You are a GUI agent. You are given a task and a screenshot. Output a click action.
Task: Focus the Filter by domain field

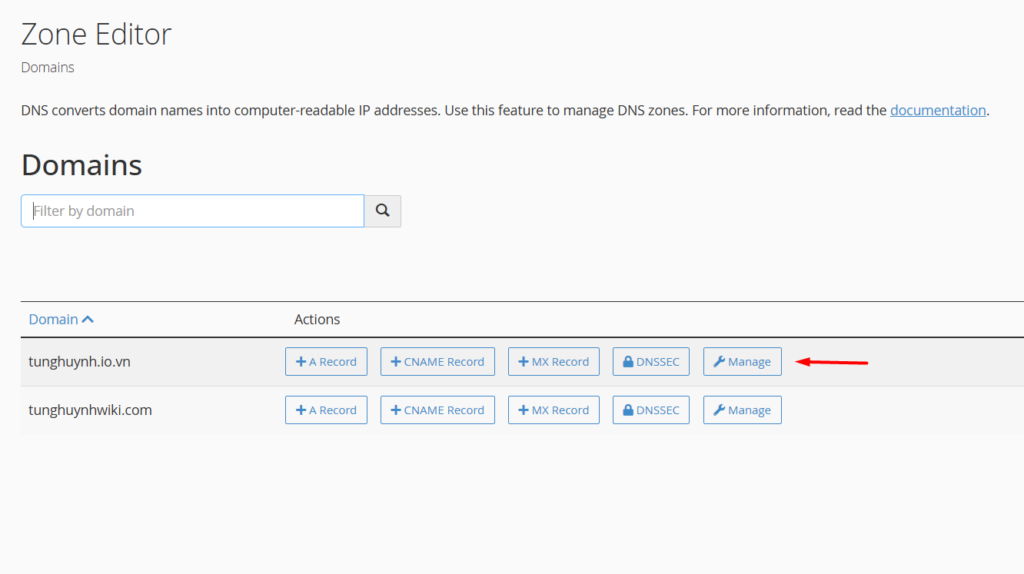[192, 211]
